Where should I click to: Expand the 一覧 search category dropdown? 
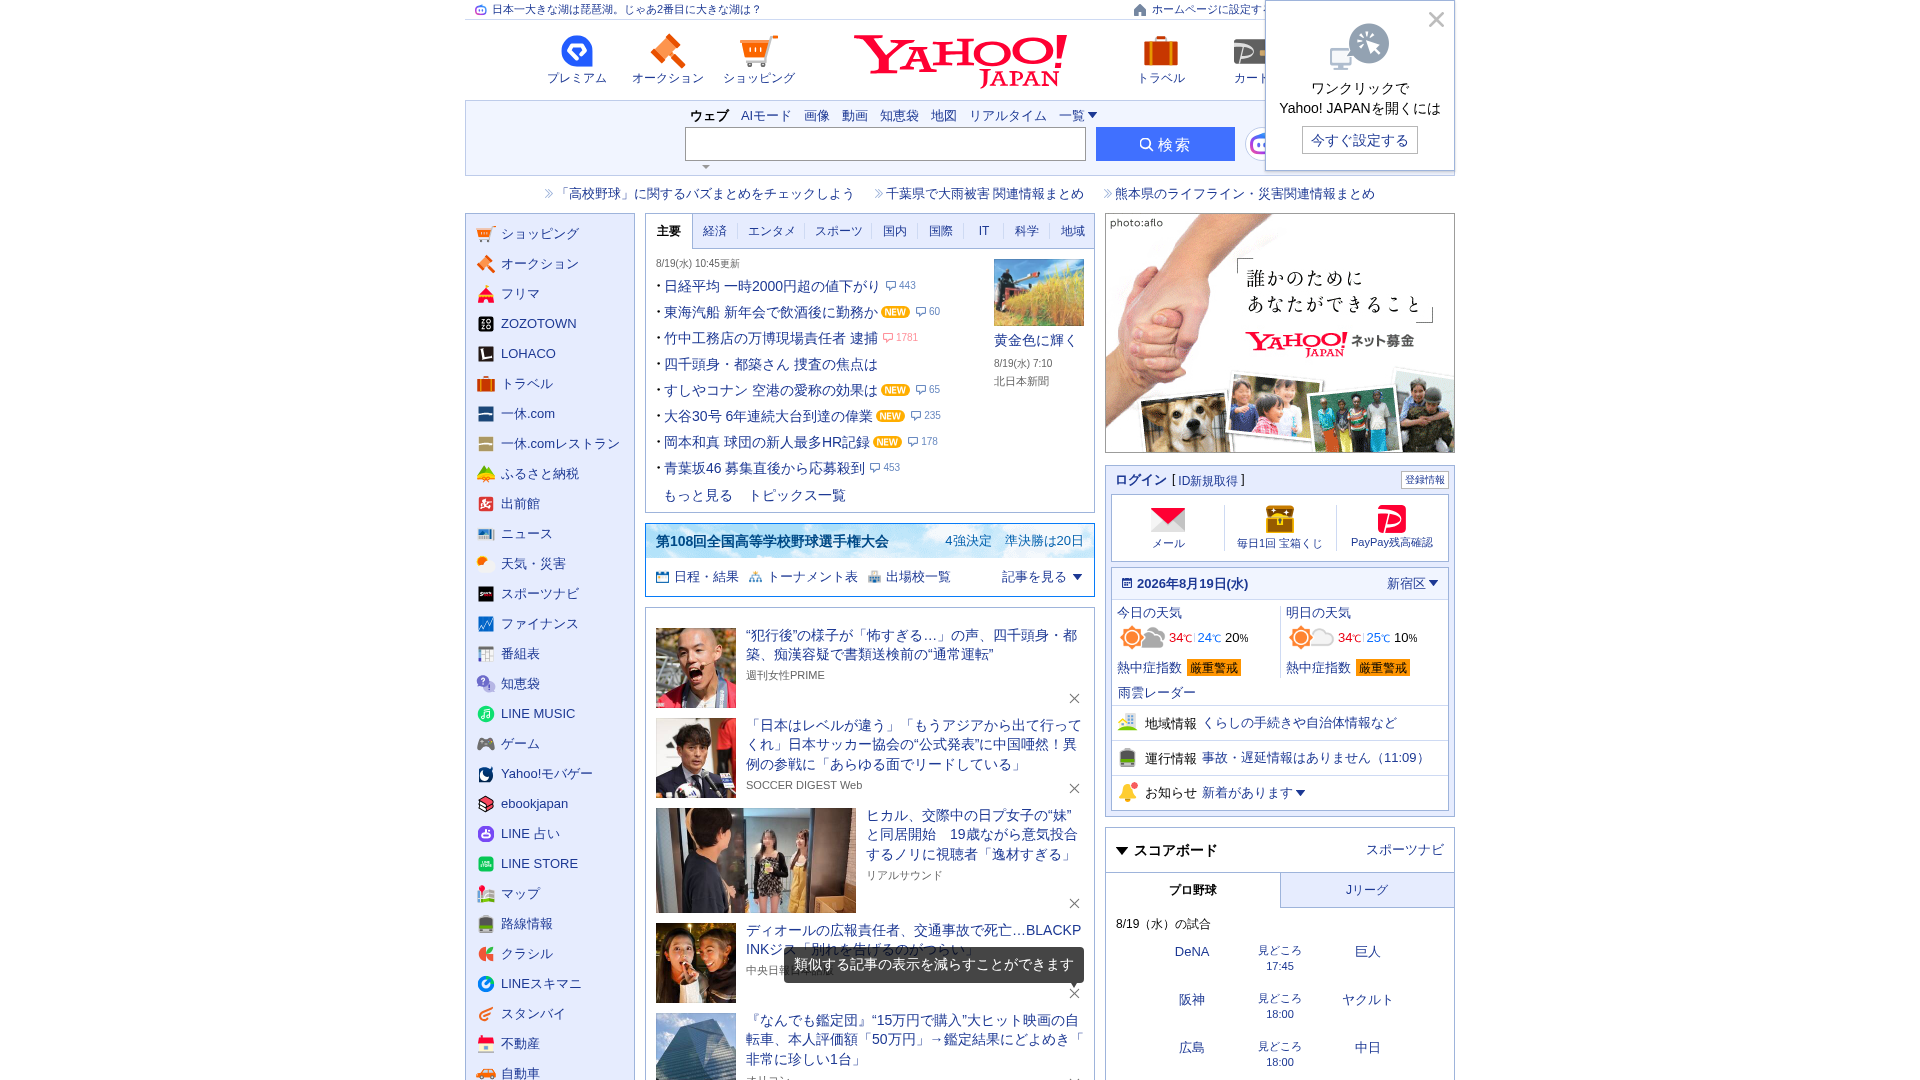click(x=1078, y=116)
